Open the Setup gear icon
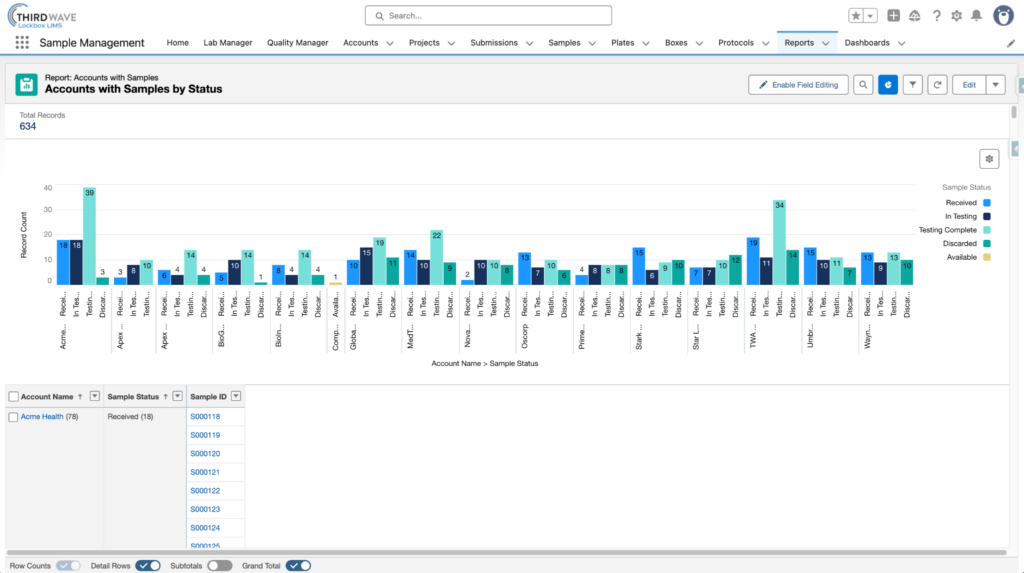 [957, 16]
